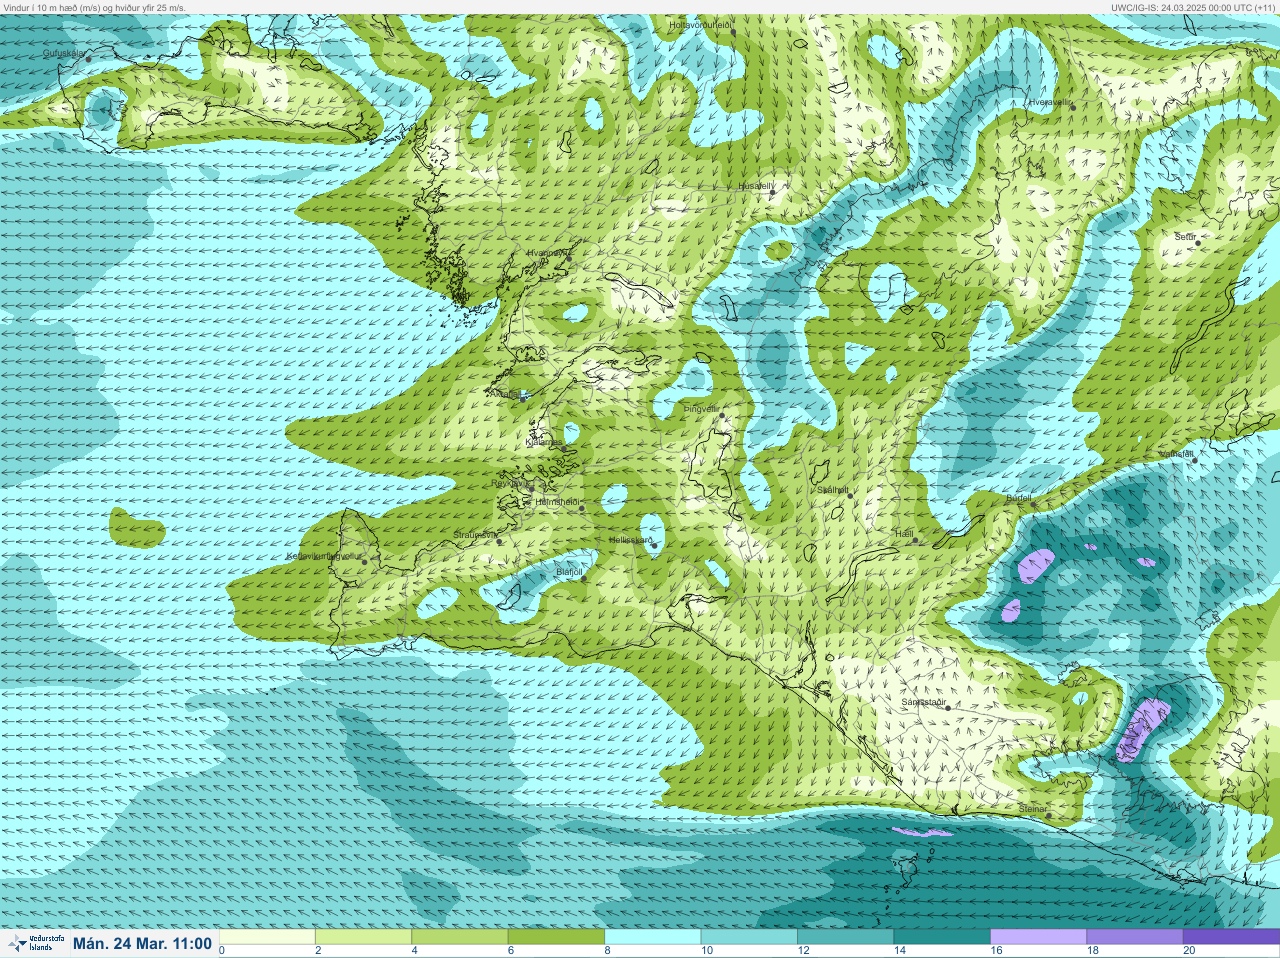Click the Hveravellir station label

1051,102
